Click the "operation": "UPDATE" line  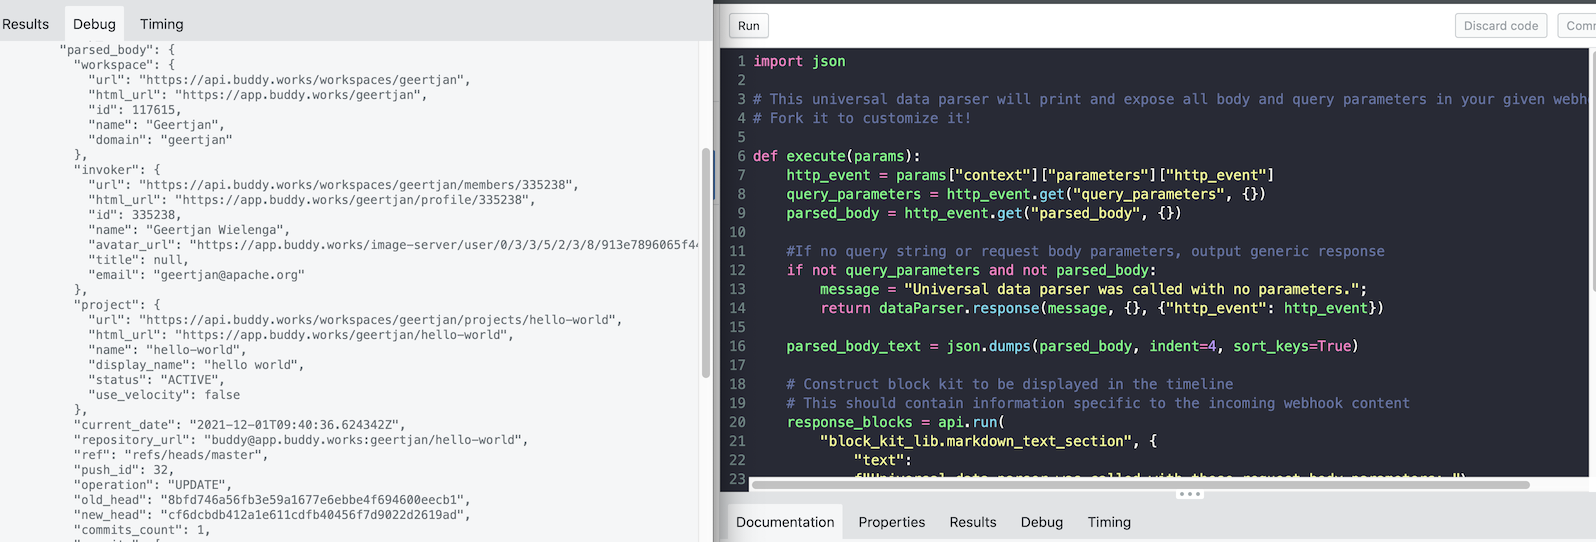153,485
